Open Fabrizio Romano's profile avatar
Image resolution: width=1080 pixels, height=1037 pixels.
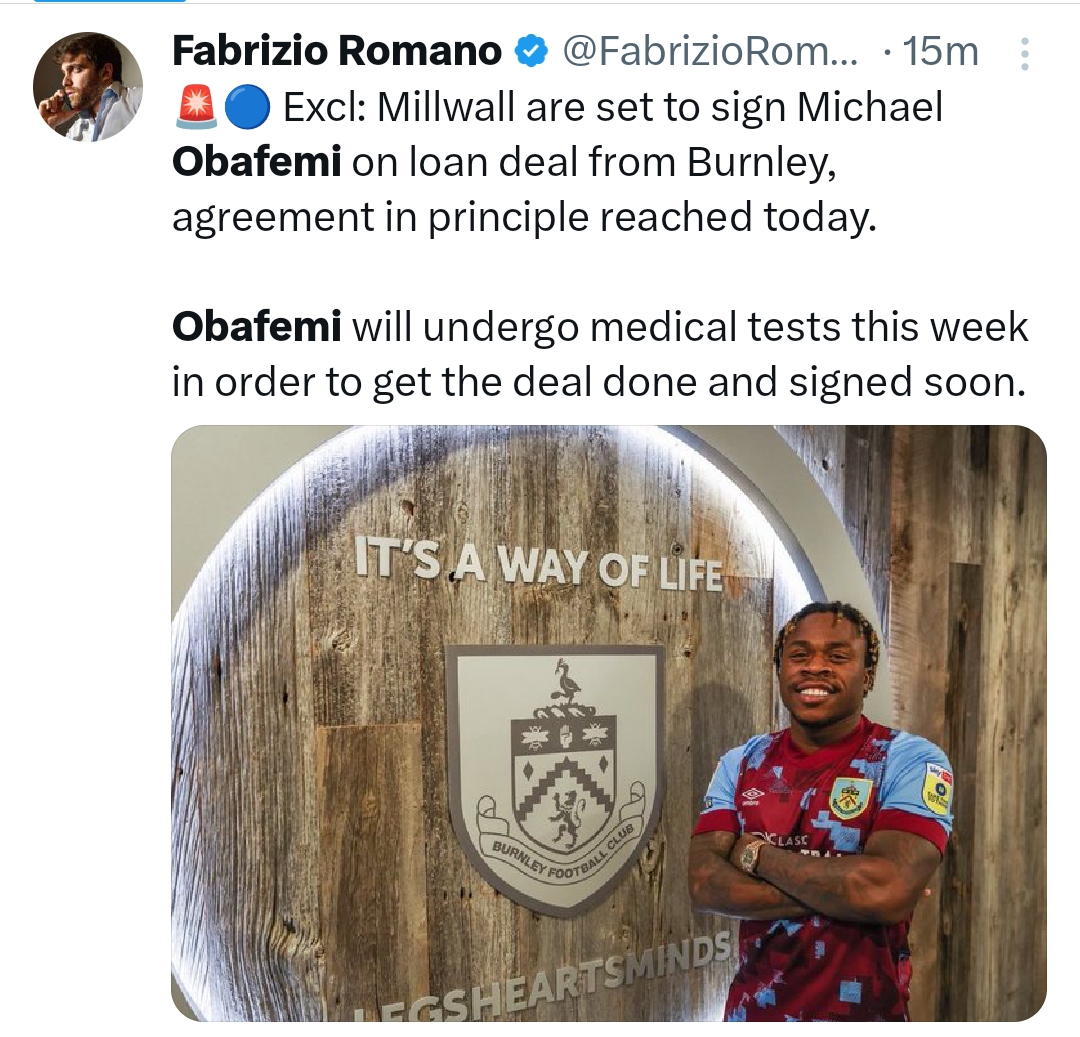coord(88,86)
